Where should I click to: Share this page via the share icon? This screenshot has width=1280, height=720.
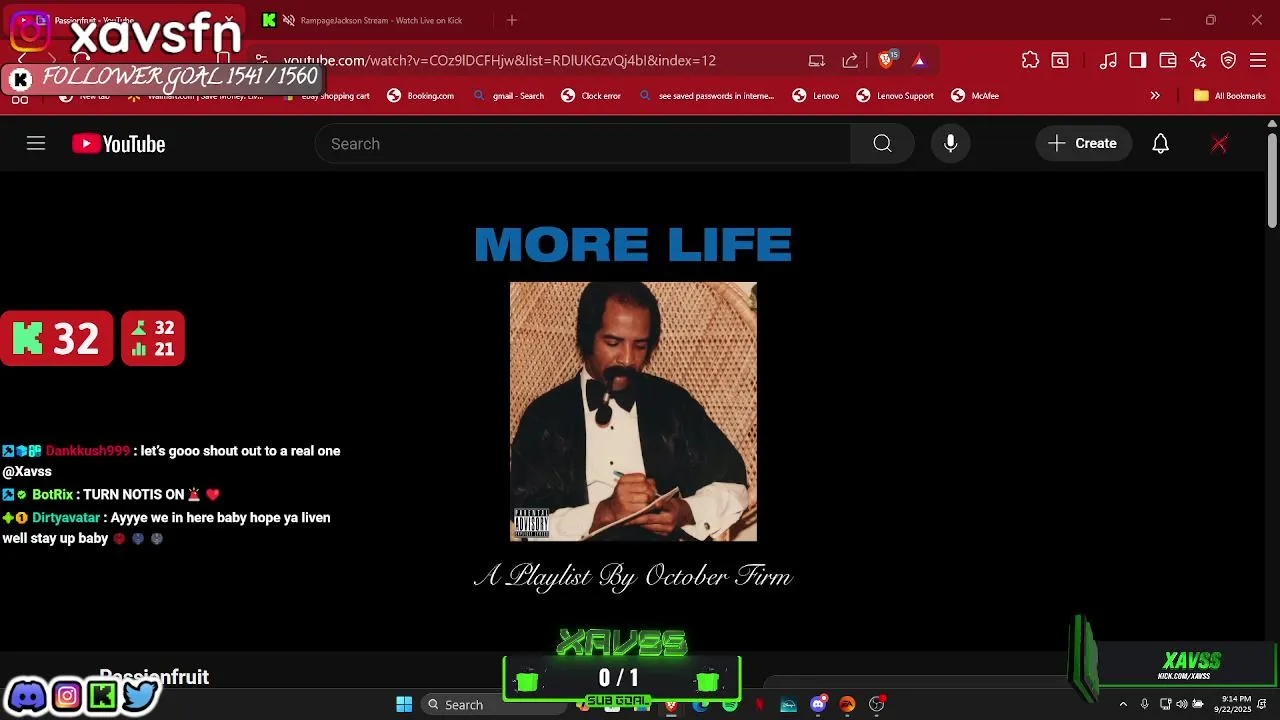click(x=850, y=61)
